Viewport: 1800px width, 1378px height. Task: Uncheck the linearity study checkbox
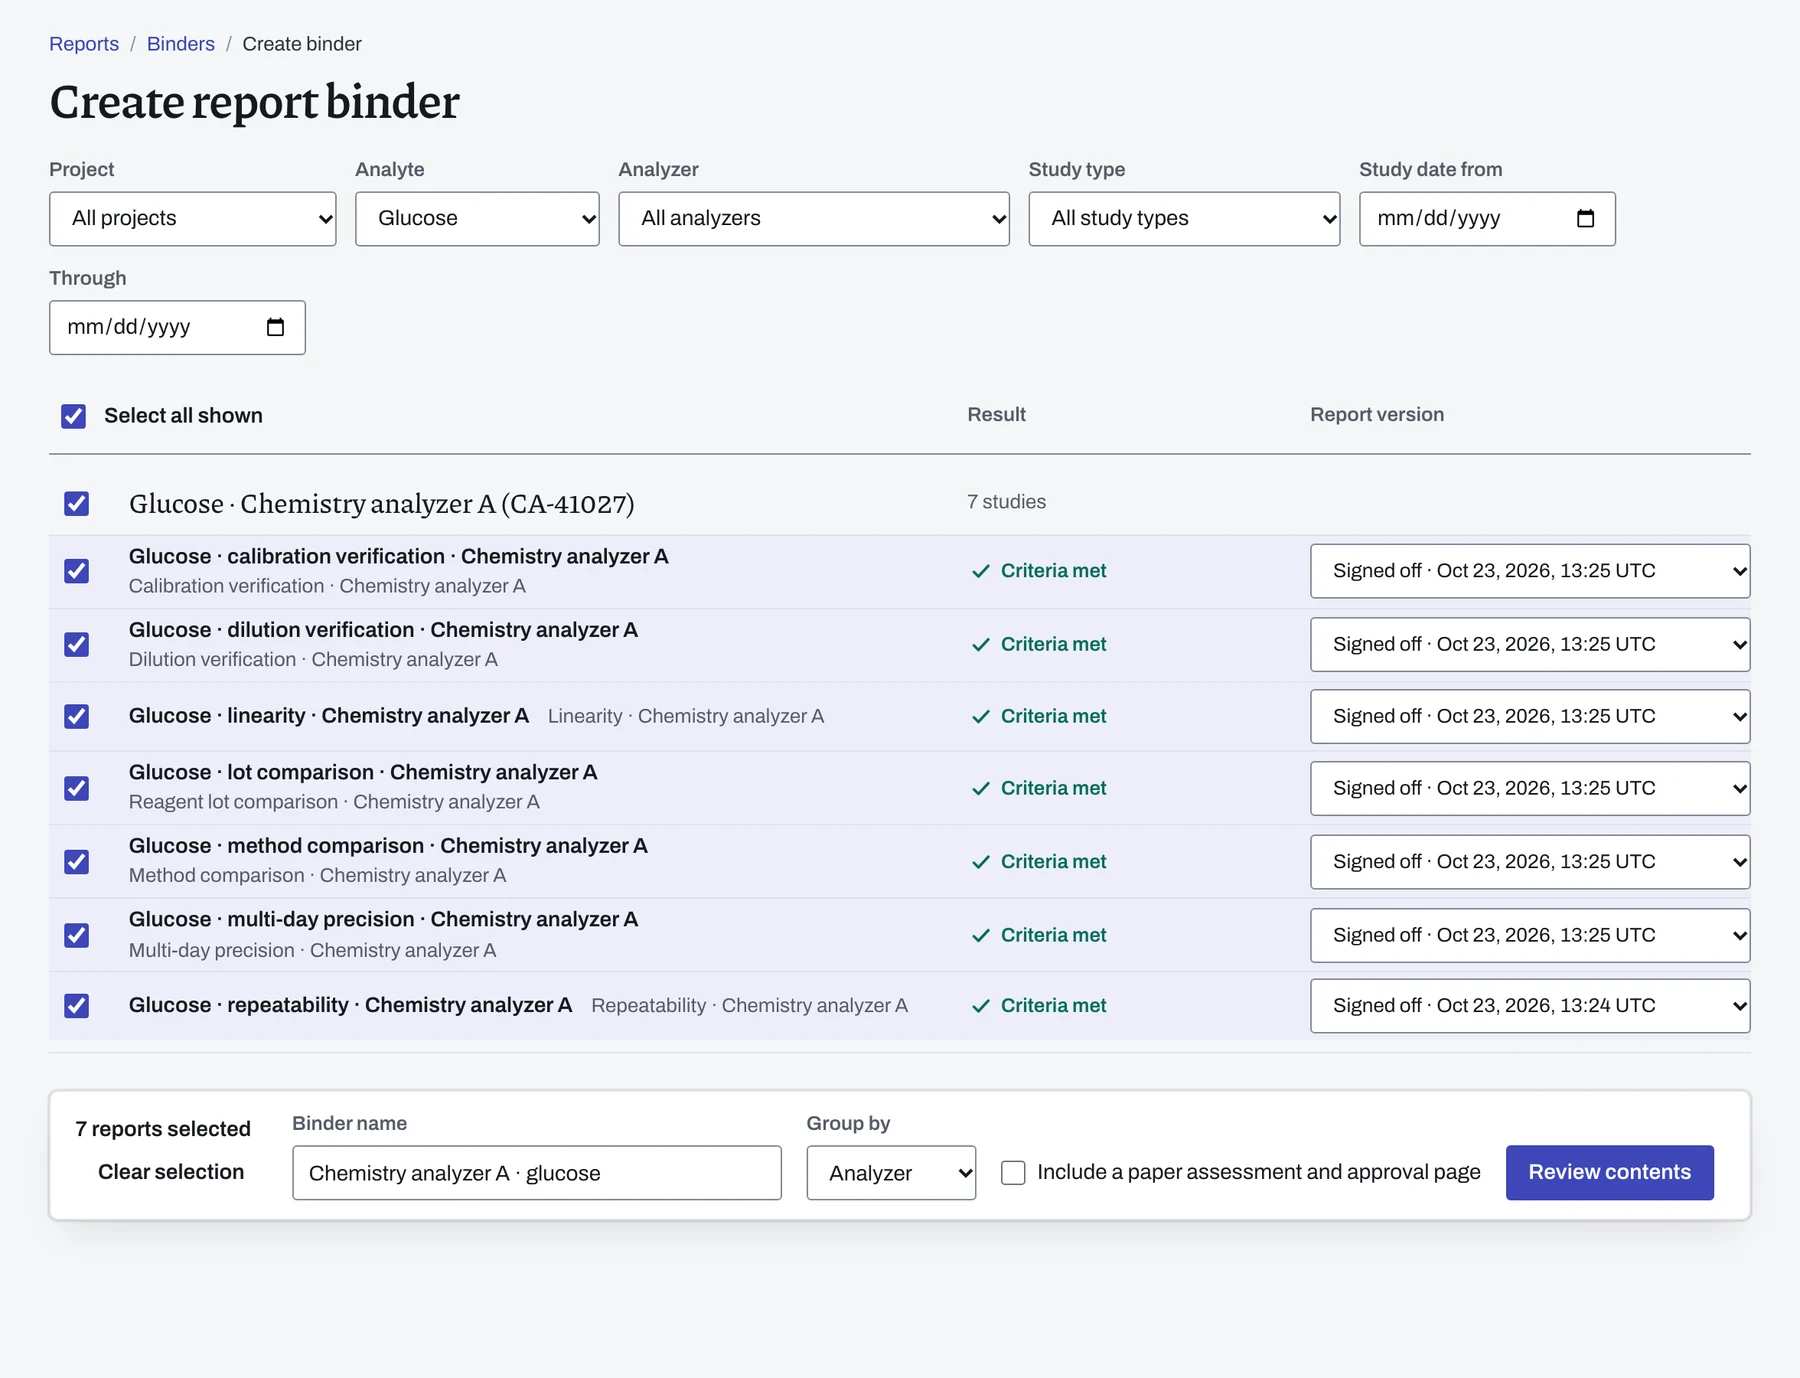[77, 716]
